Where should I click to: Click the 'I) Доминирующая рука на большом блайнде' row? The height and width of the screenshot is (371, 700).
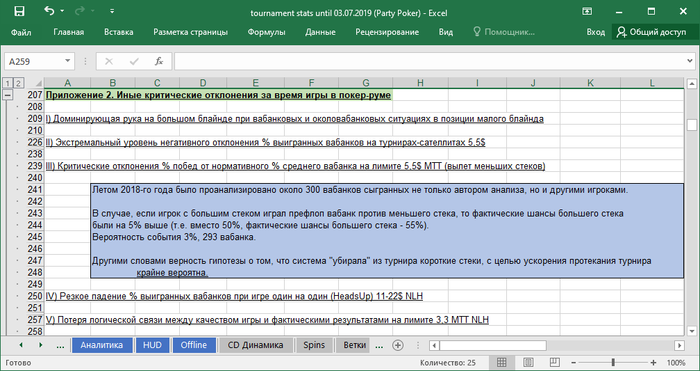pyautogui.click(x=295, y=119)
